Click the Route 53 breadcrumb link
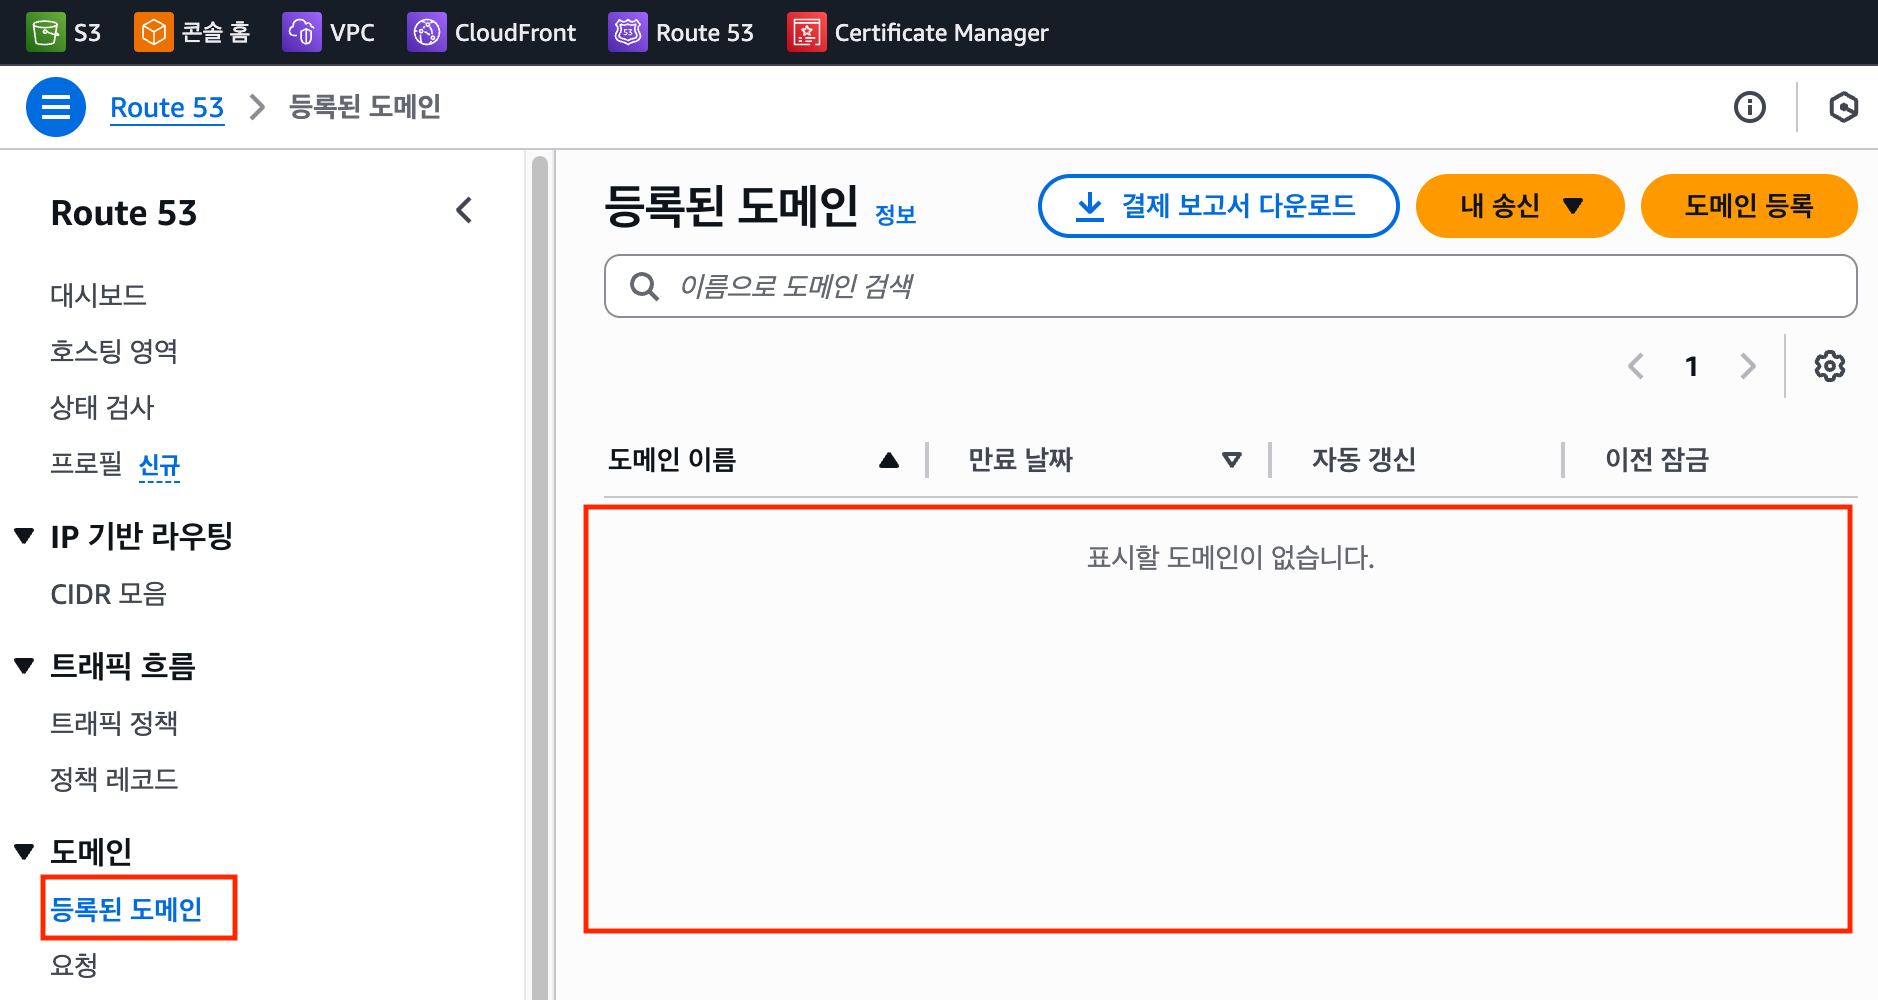Viewport: 1878px width, 1000px height. 167,107
